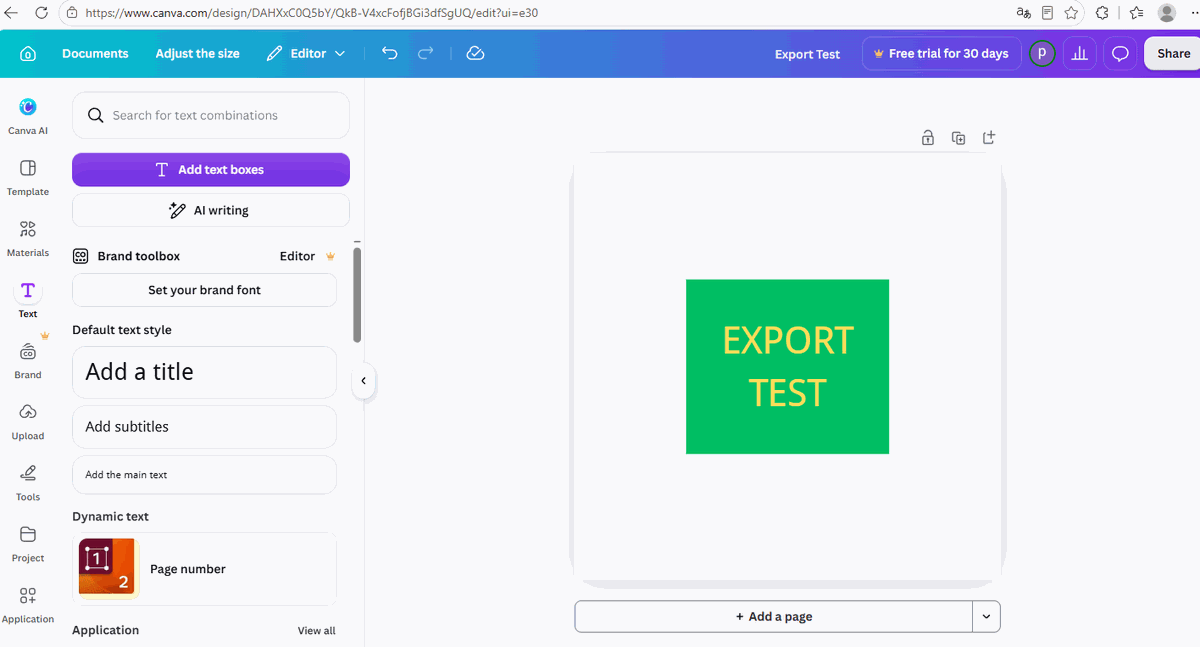Undo the last action

[390, 54]
